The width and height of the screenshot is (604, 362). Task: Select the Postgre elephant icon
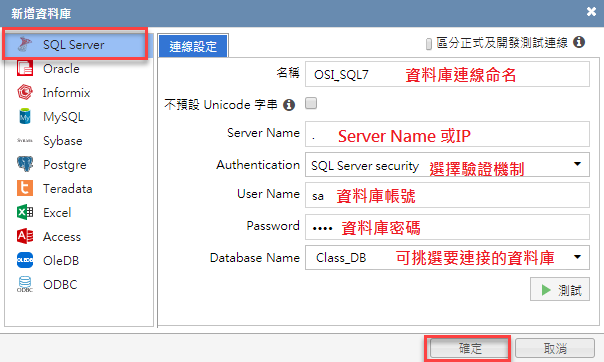coord(25,164)
